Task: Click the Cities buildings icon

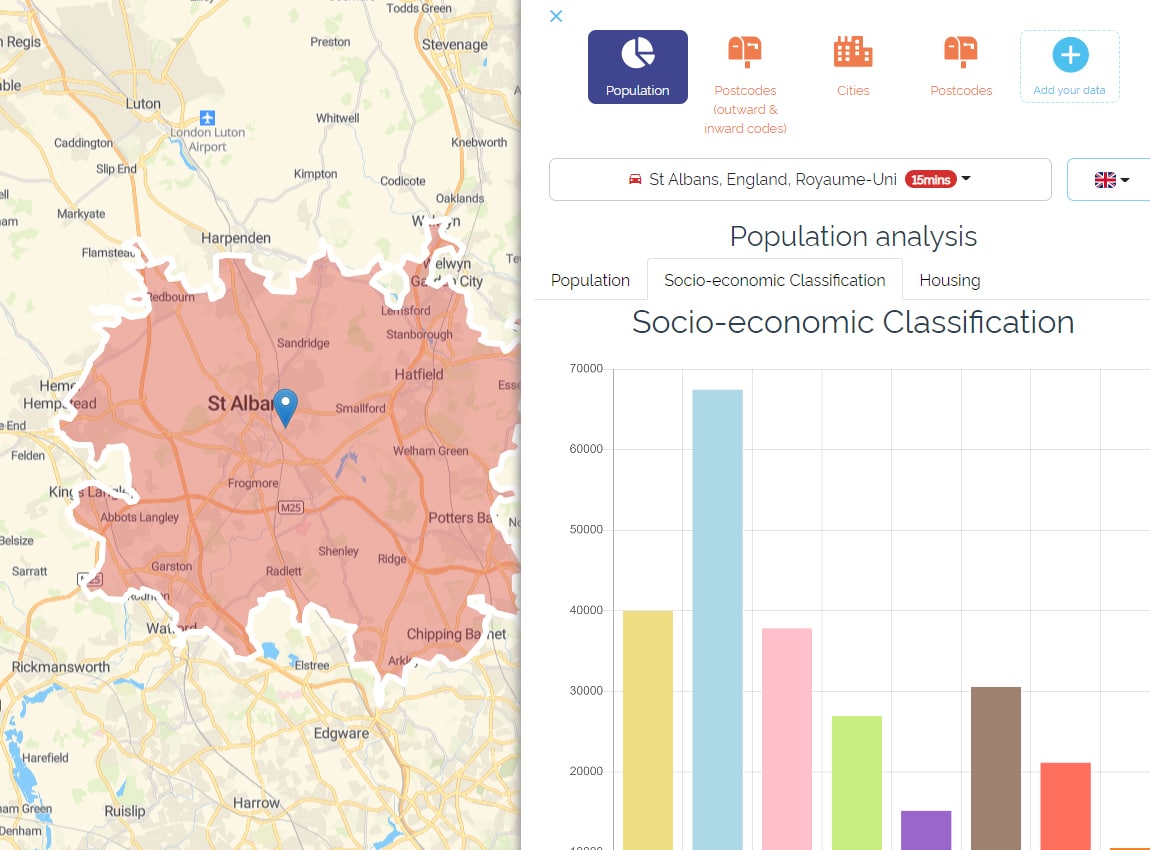Action: coord(852,50)
